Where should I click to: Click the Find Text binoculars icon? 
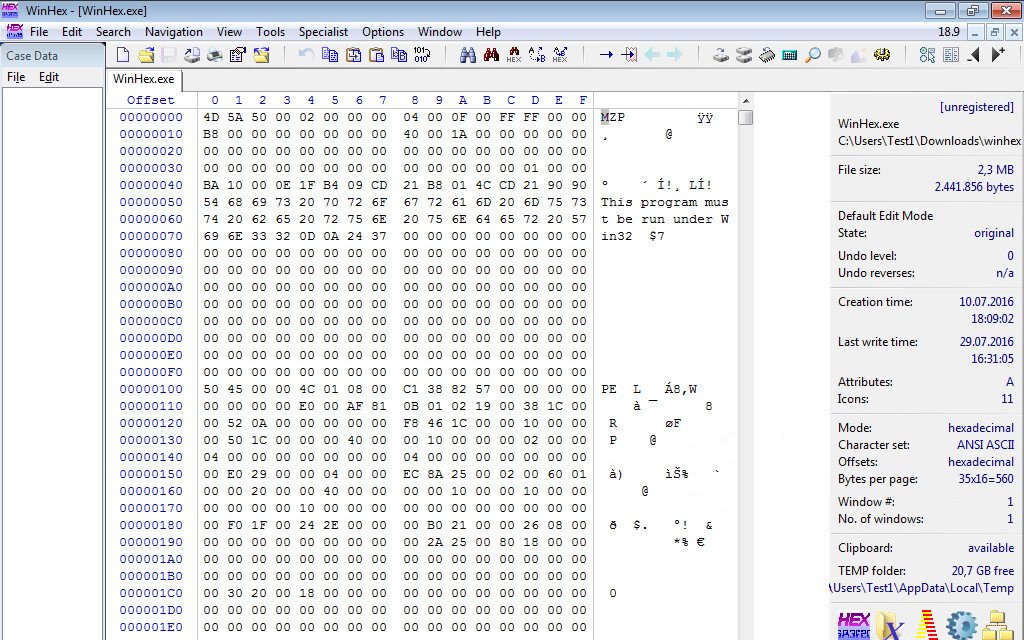point(467,55)
